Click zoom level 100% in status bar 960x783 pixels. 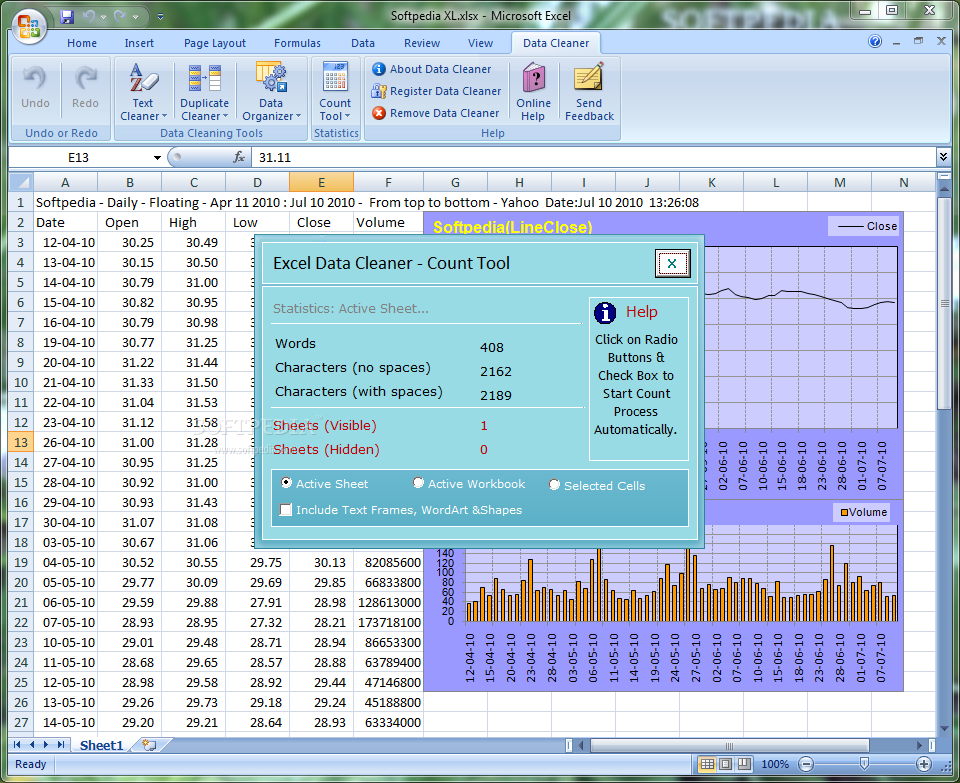tap(774, 764)
